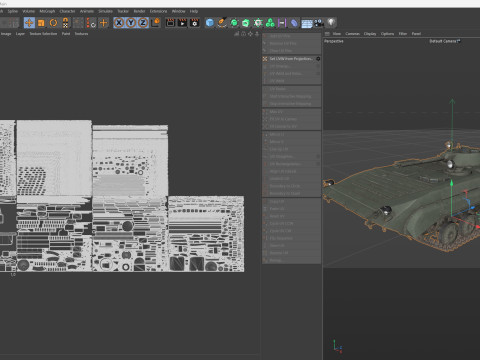Click the Flip Sequence command
Screen dimensions: 480x360
tap(291, 238)
